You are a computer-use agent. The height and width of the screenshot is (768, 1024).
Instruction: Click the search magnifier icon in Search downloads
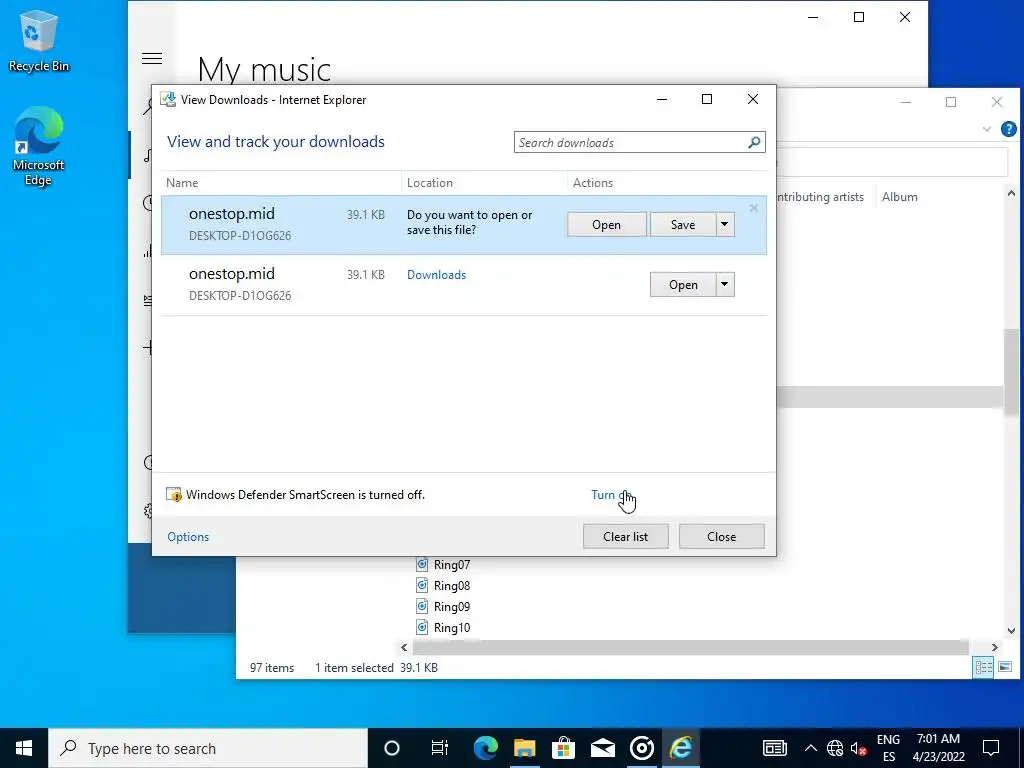click(x=754, y=142)
